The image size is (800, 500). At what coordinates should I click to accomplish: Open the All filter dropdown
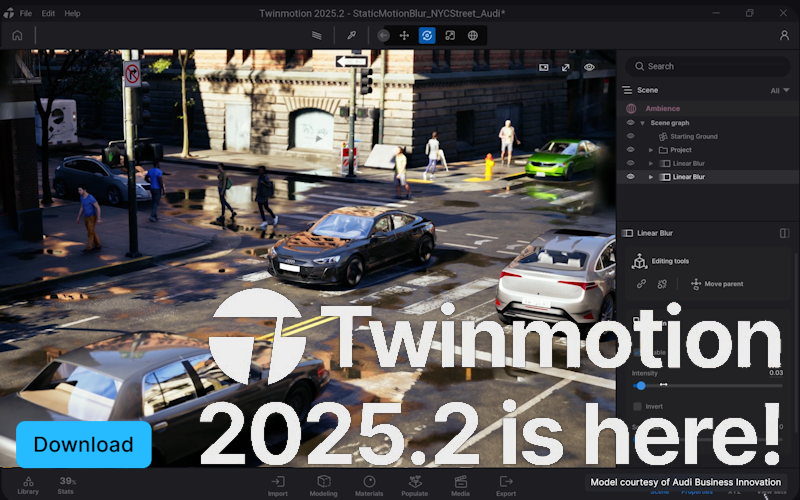pyautogui.click(x=778, y=90)
